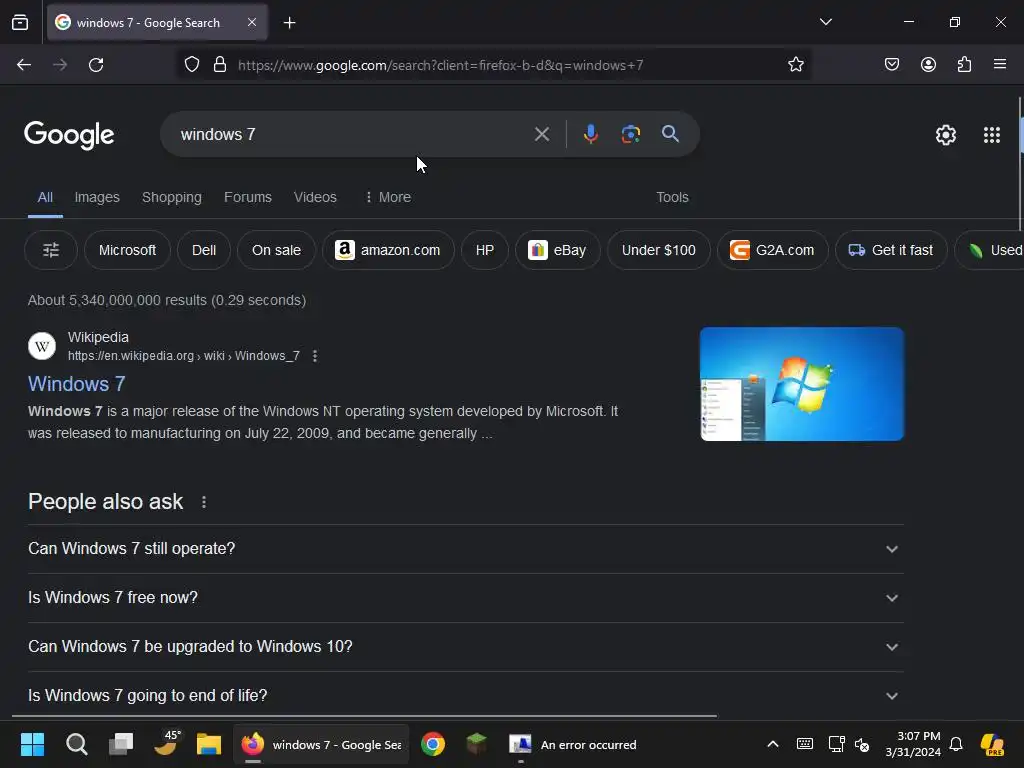View site security lock information

pos(220,65)
